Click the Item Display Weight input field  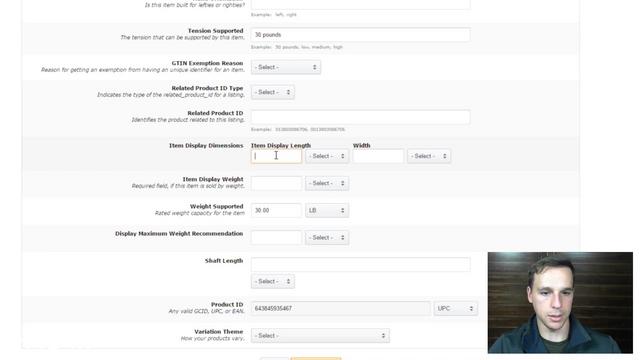pos(276,183)
